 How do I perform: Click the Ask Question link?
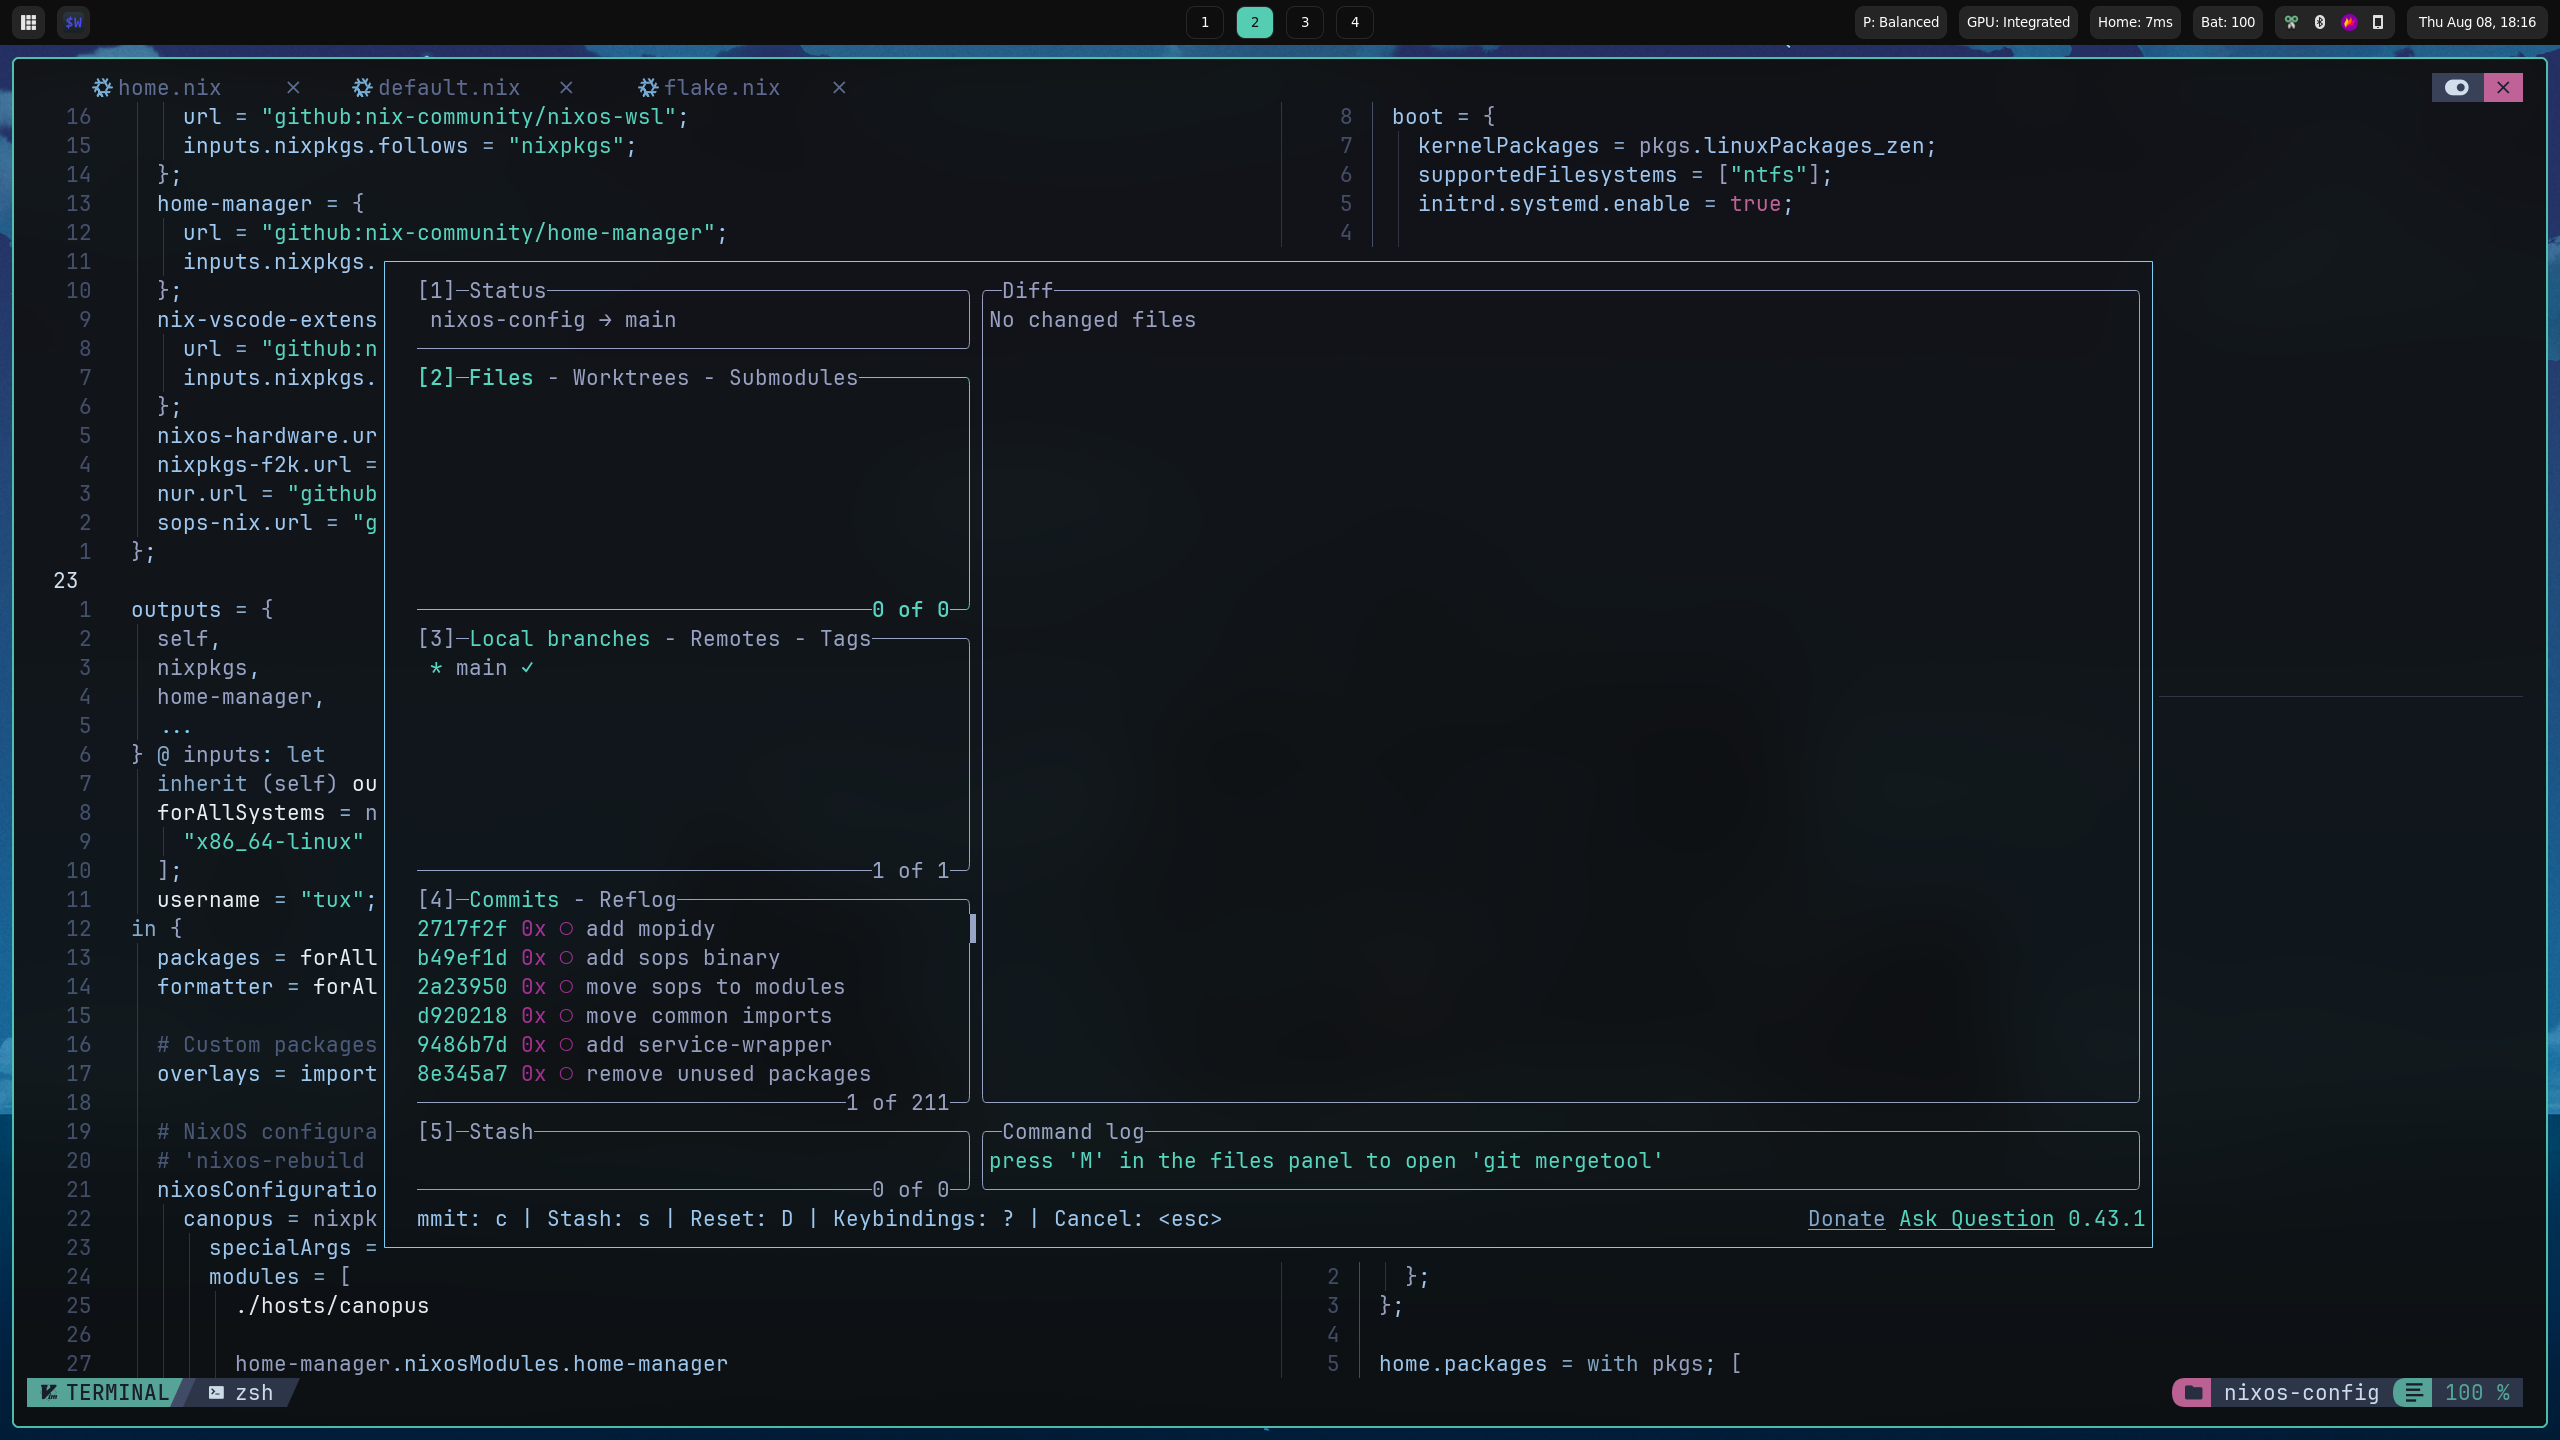[1976, 1219]
